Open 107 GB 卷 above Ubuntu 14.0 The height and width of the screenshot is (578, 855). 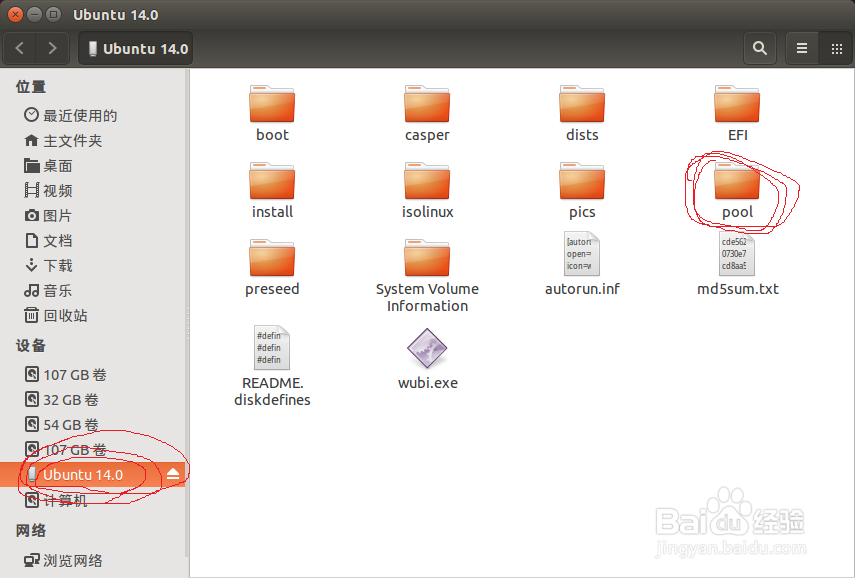click(x=65, y=450)
